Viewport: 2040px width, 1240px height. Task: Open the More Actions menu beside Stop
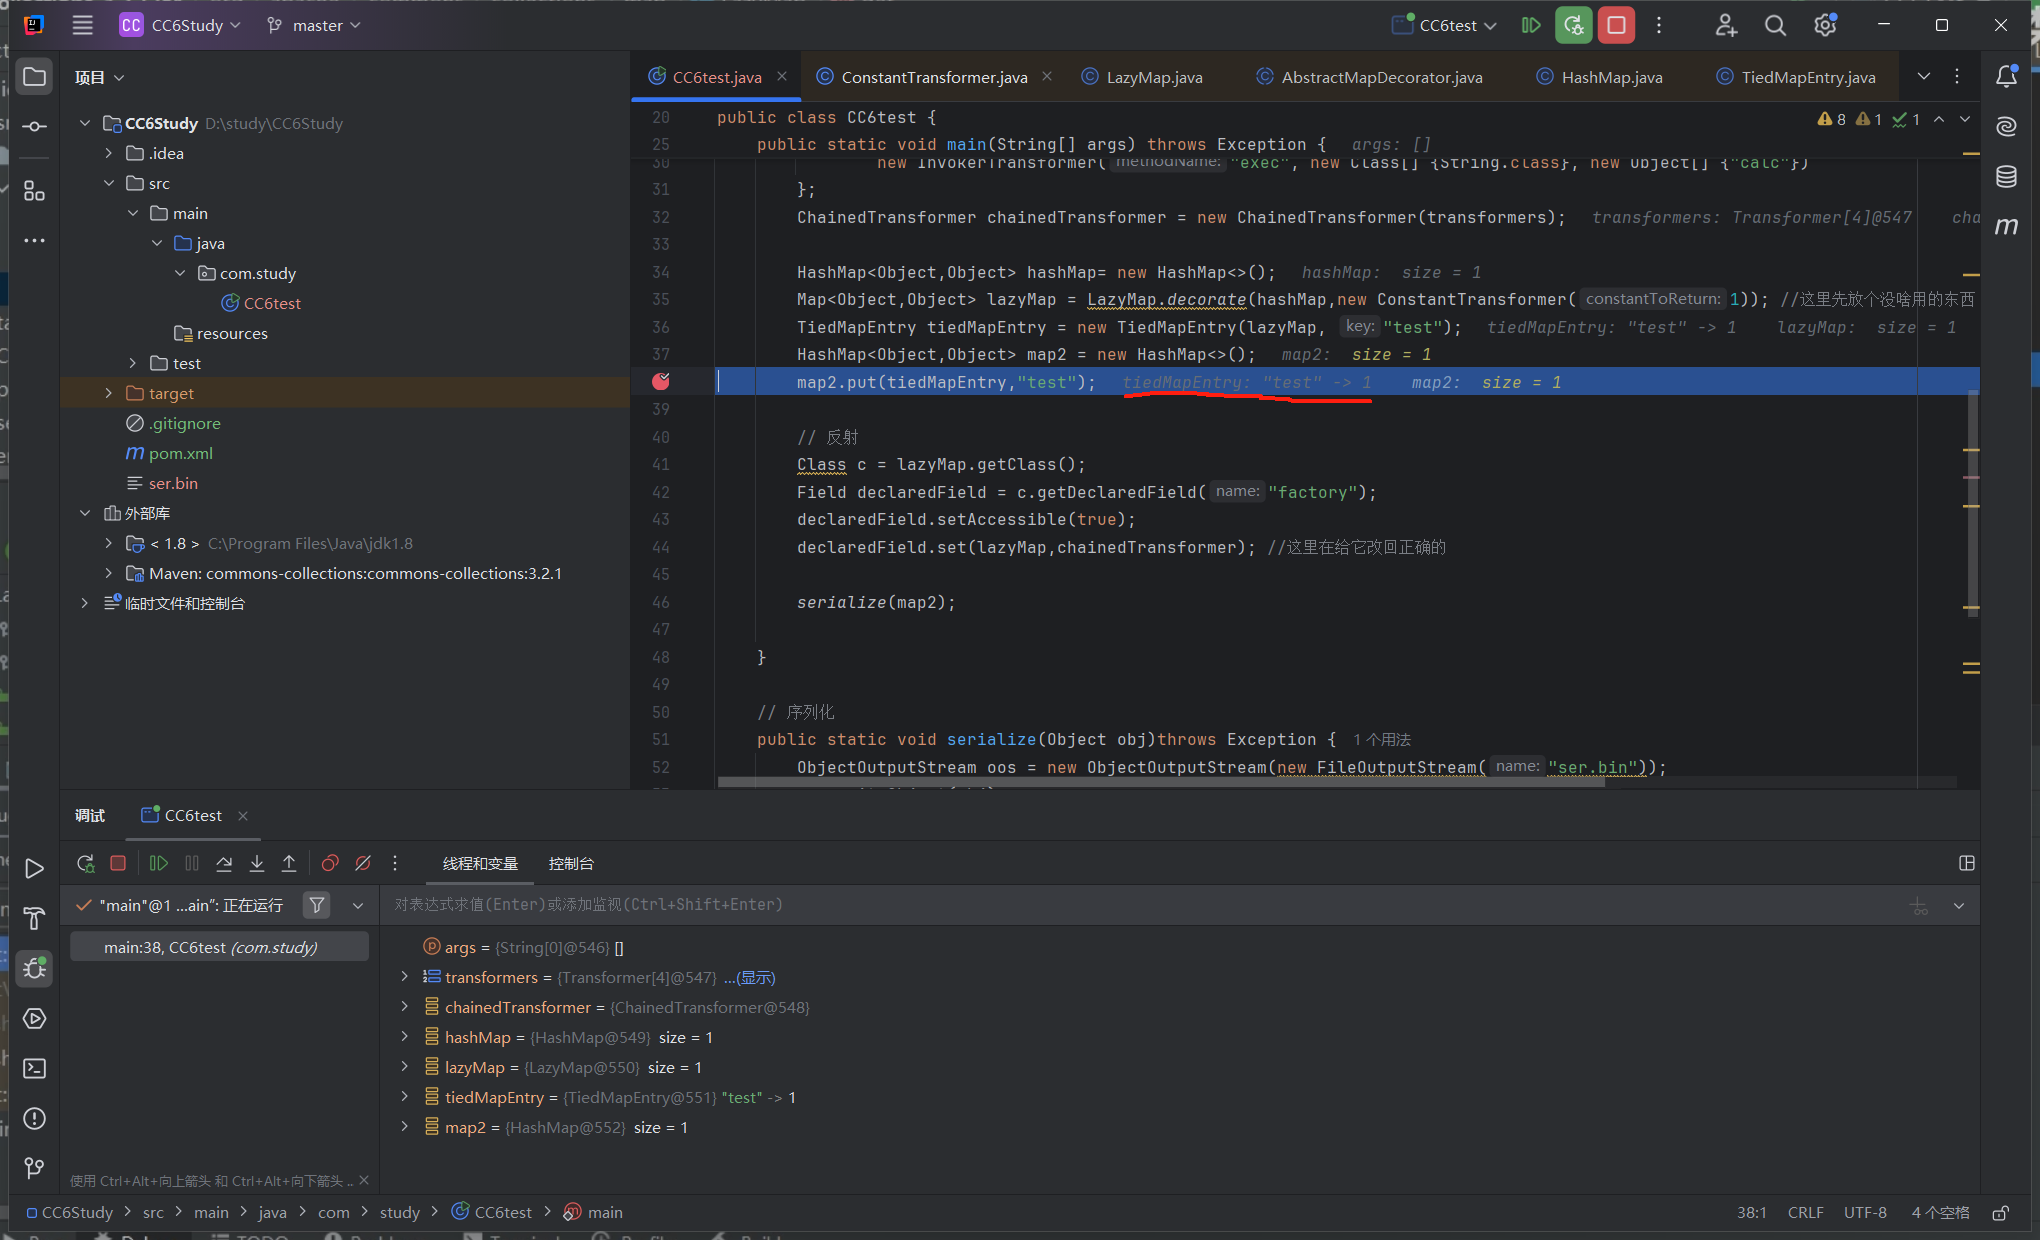[1659, 25]
